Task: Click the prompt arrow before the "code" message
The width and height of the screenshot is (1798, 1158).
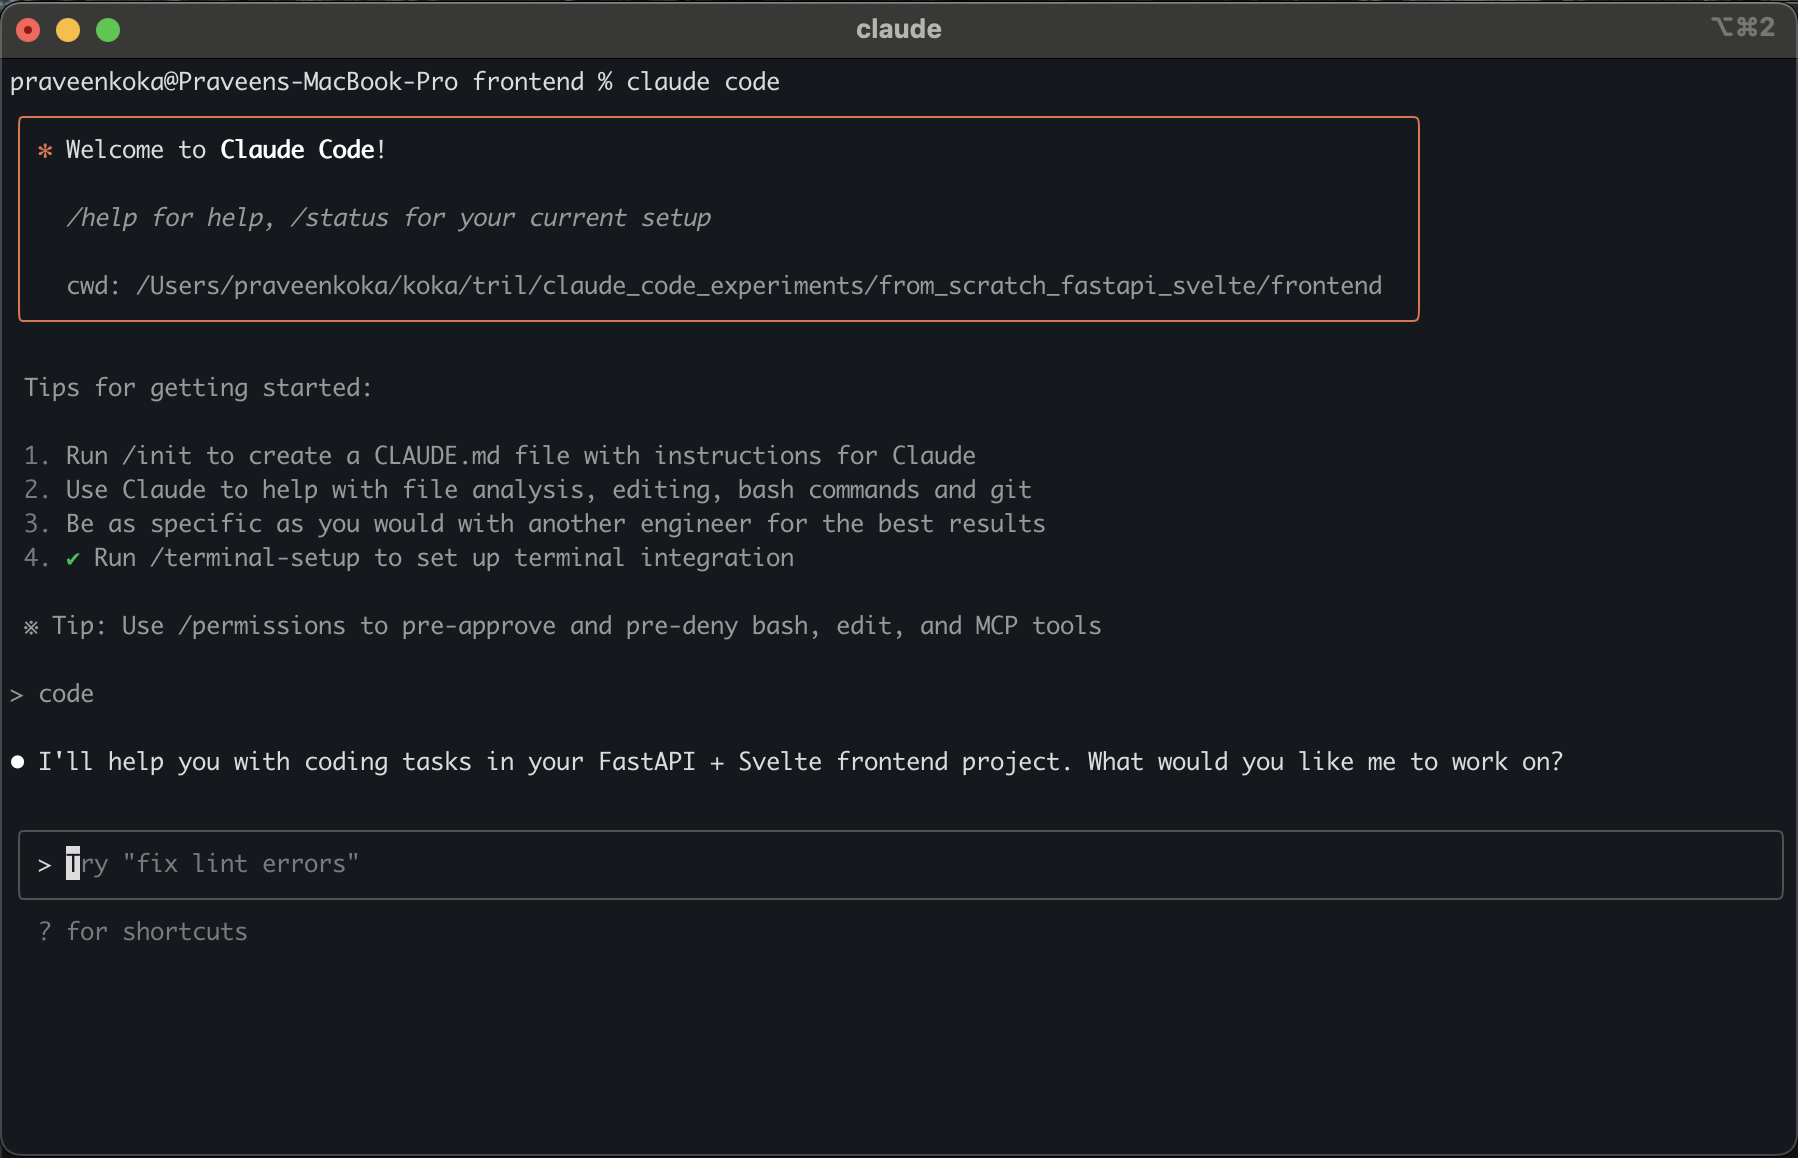Action: (x=17, y=695)
